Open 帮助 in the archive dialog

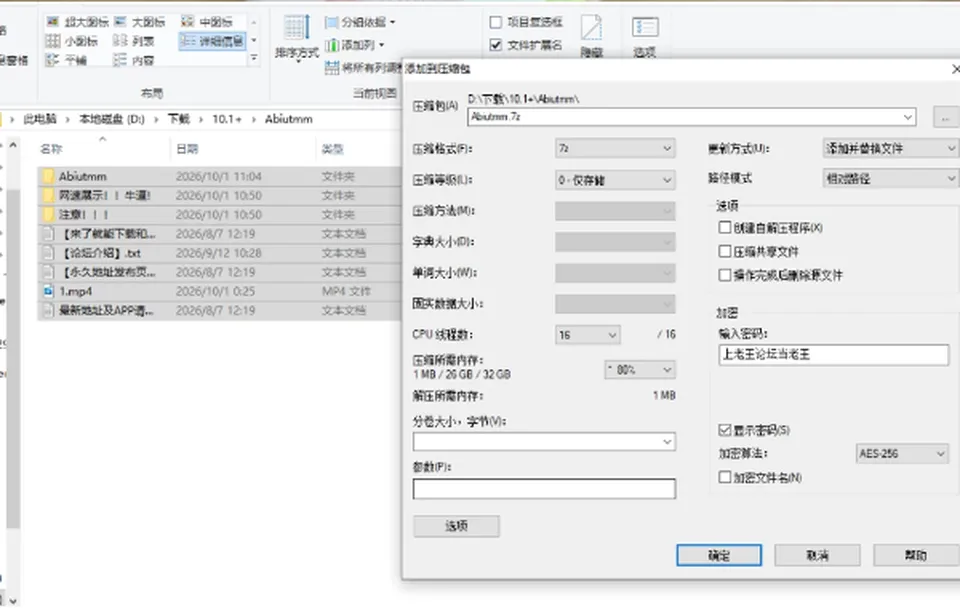[916, 555]
